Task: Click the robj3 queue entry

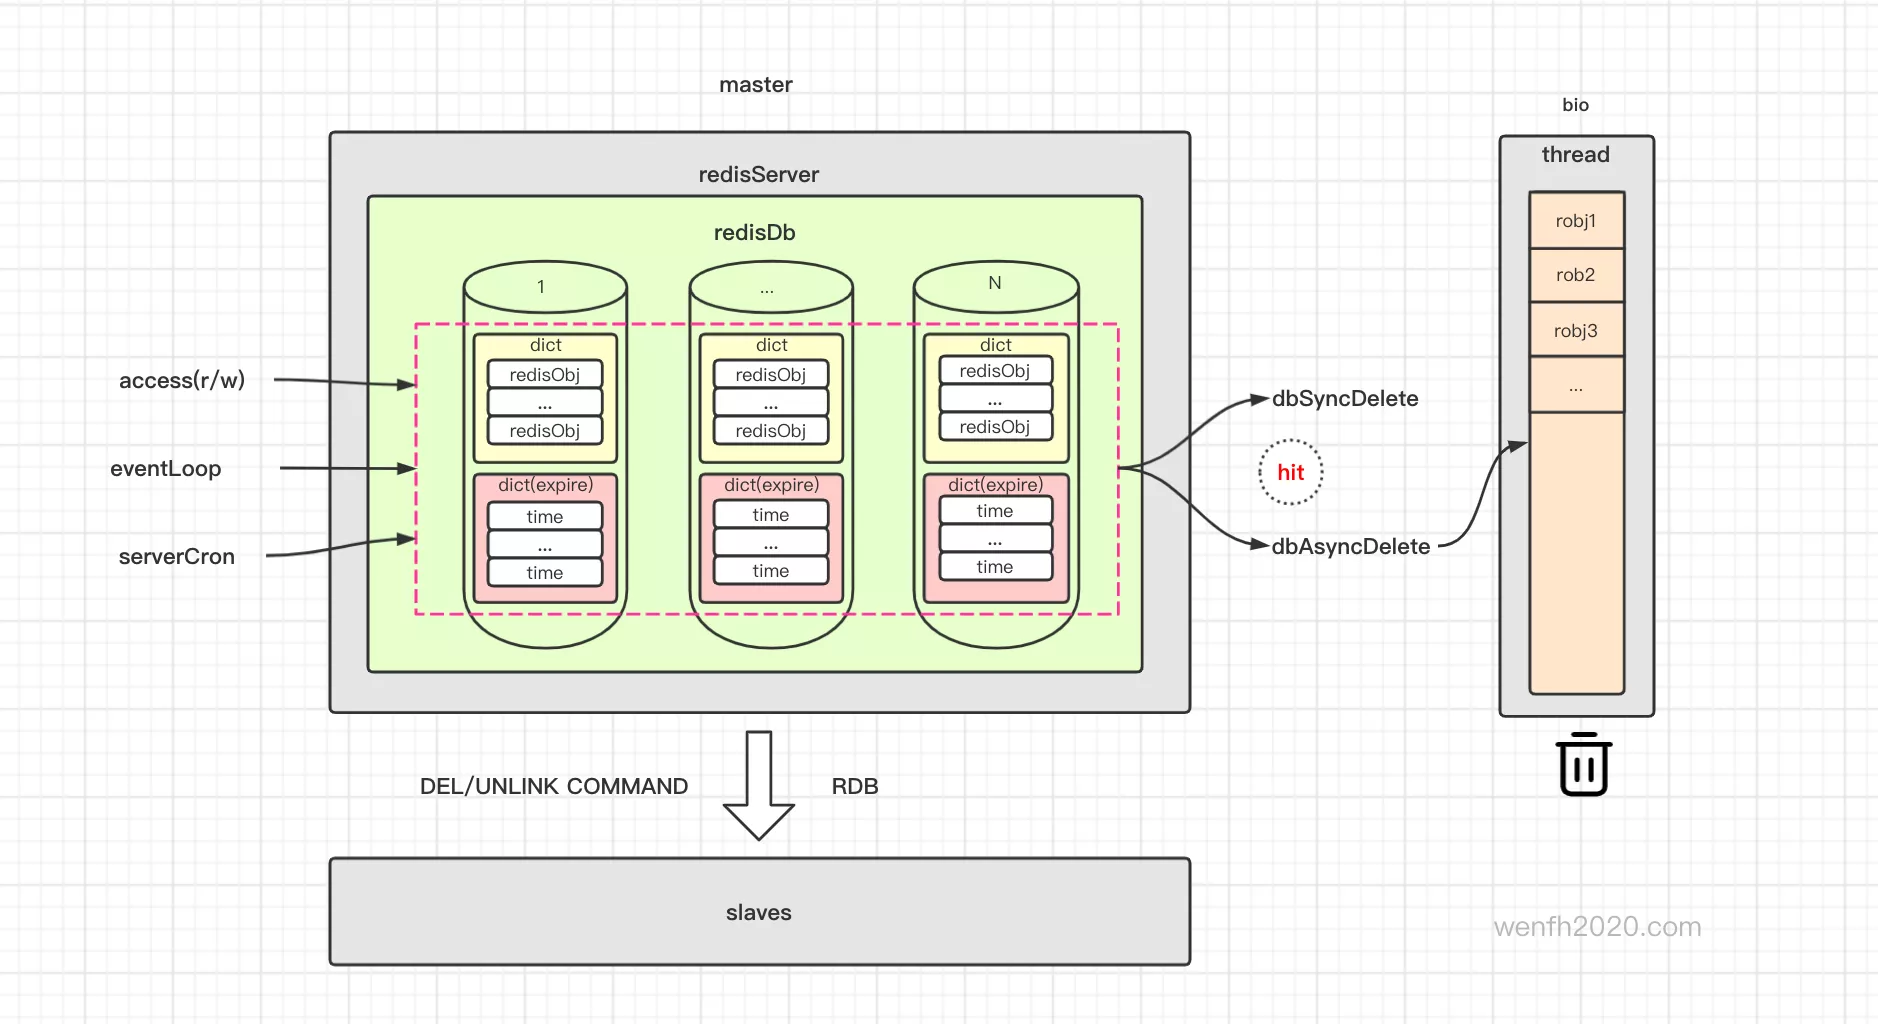Action: point(1576,331)
